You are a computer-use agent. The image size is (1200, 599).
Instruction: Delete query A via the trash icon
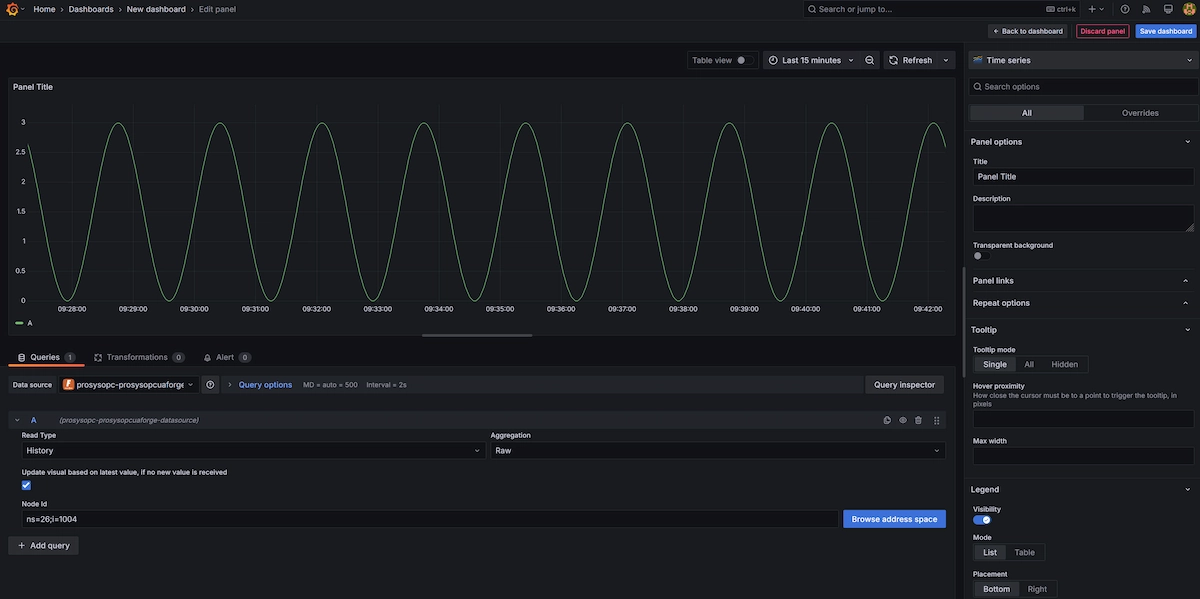pyautogui.click(x=916, y=418)
